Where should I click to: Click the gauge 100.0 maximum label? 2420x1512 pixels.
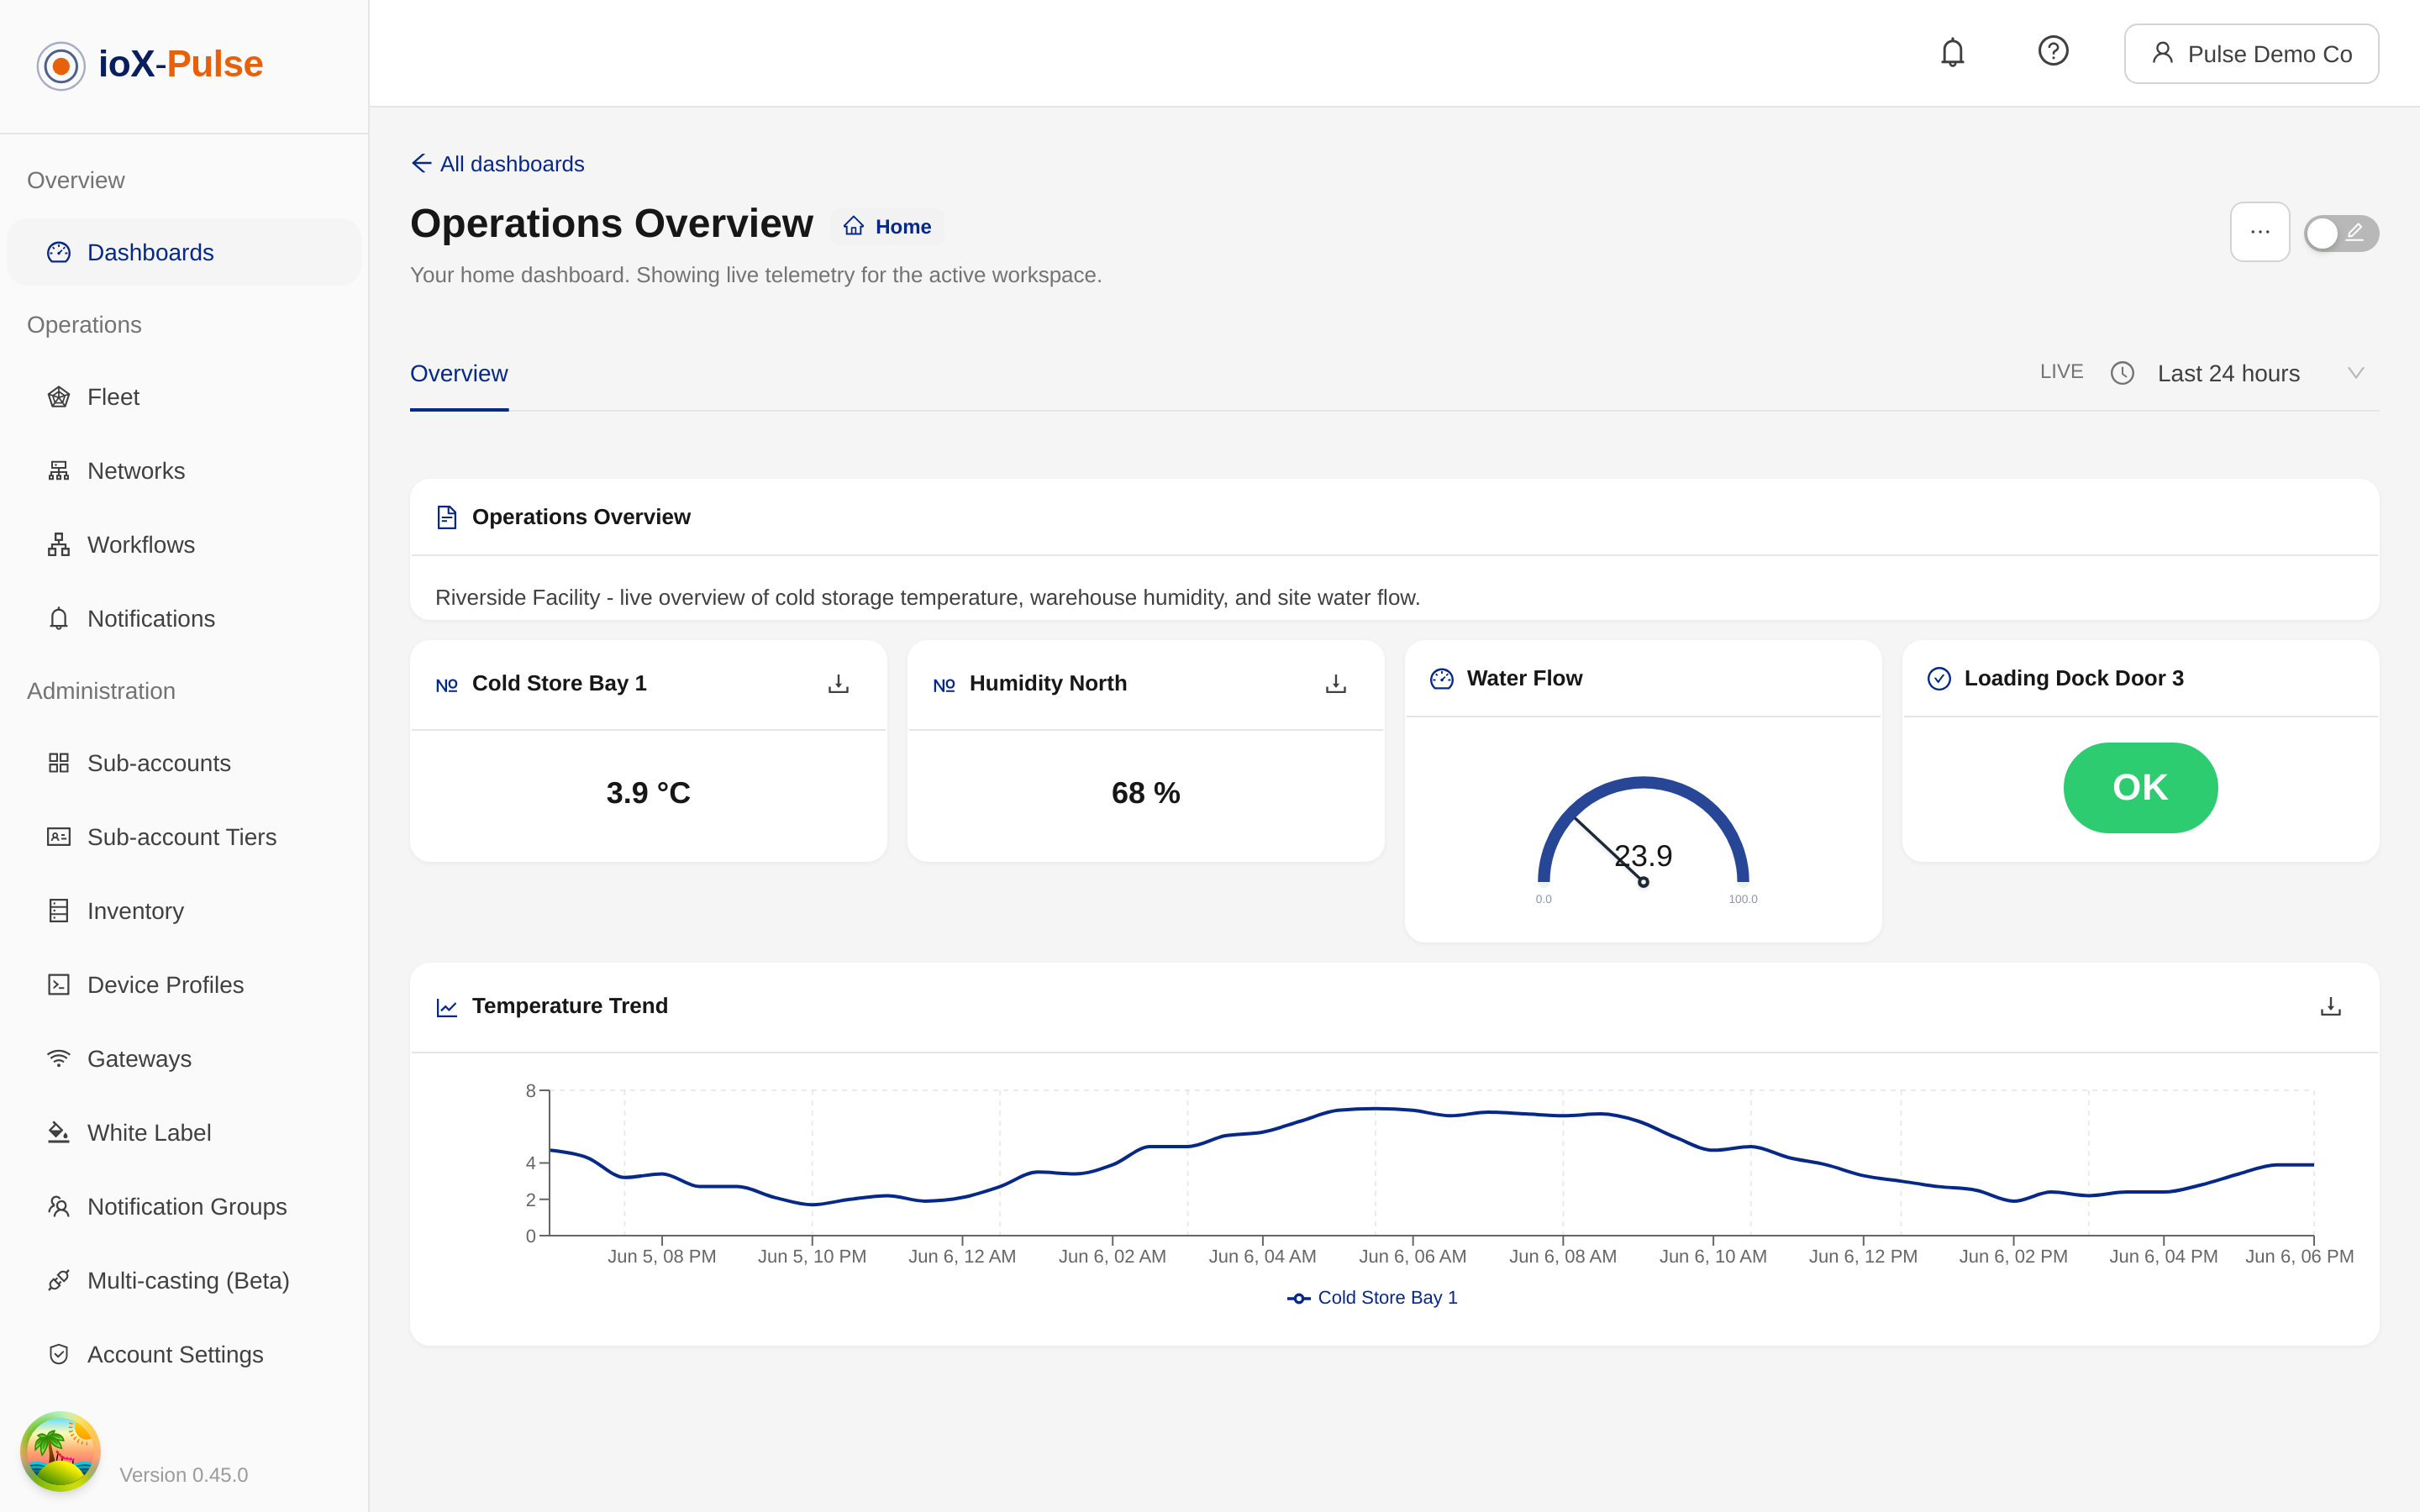coord(1743,899)
